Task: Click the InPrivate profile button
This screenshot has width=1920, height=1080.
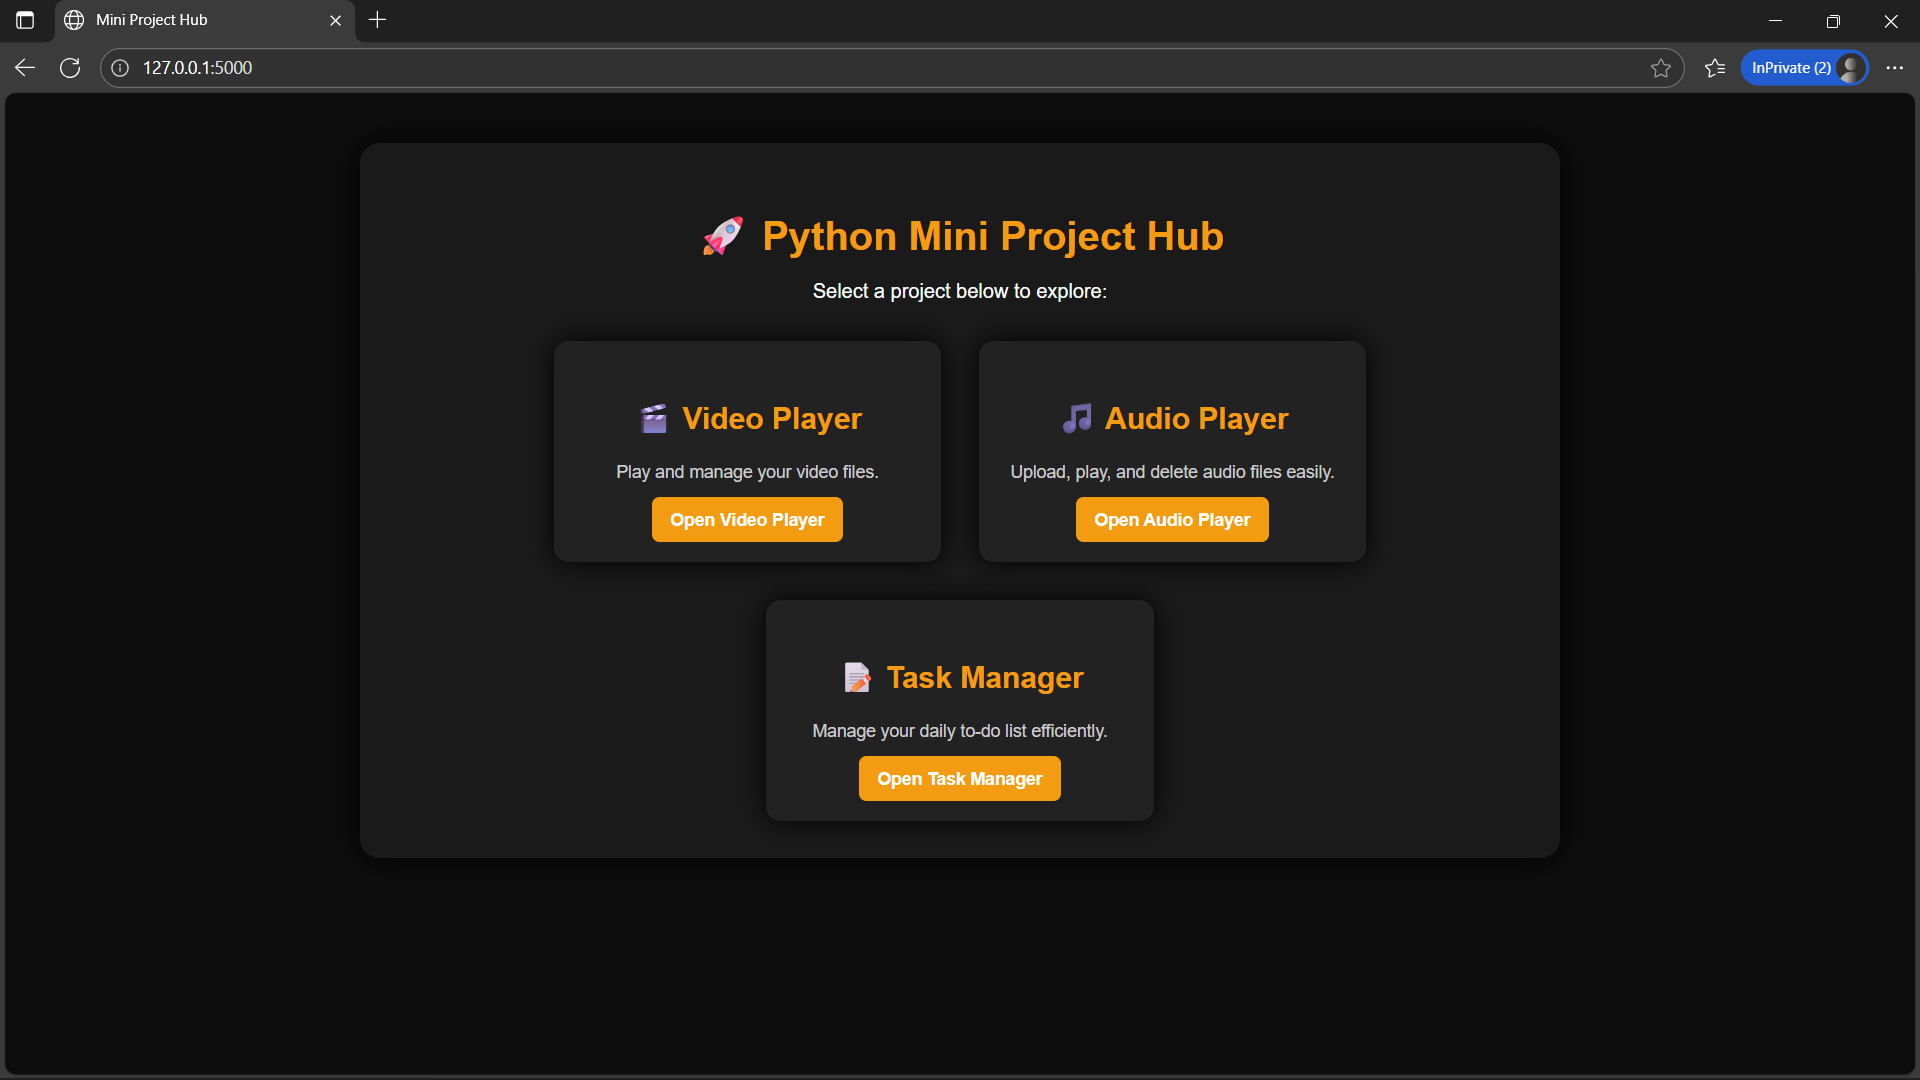Action: click(1803, 68)
